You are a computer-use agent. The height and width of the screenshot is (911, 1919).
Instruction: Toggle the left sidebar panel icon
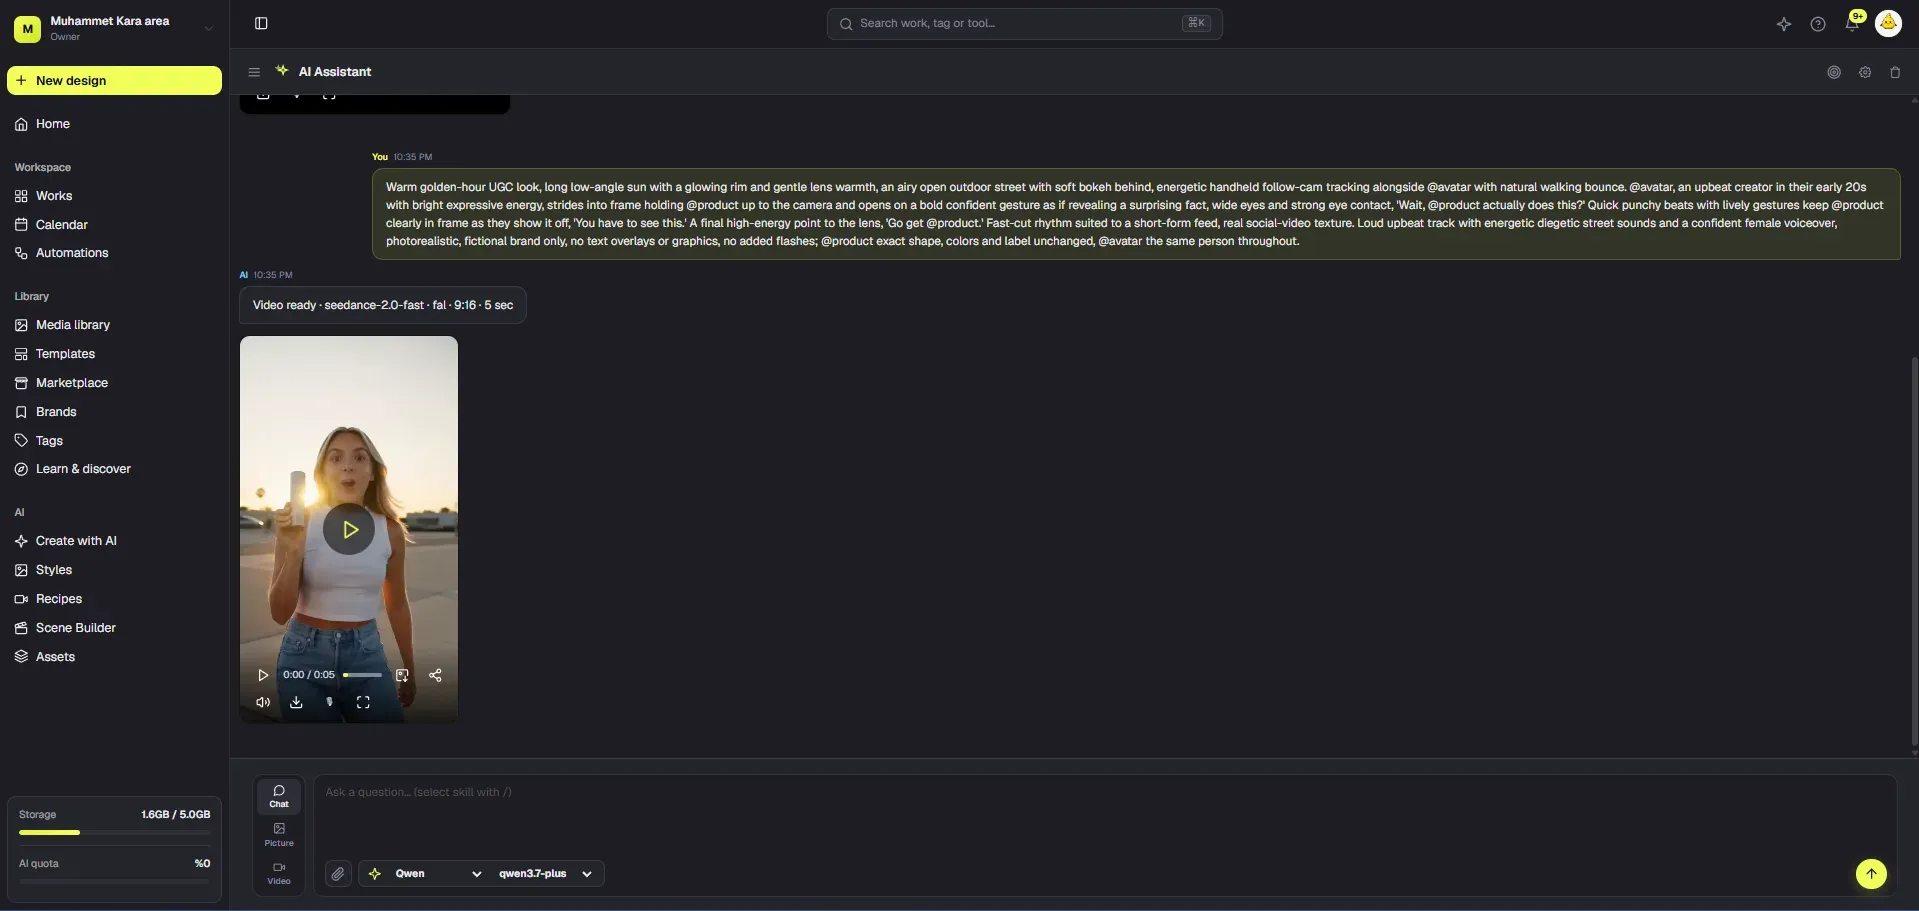coord(261,23)
